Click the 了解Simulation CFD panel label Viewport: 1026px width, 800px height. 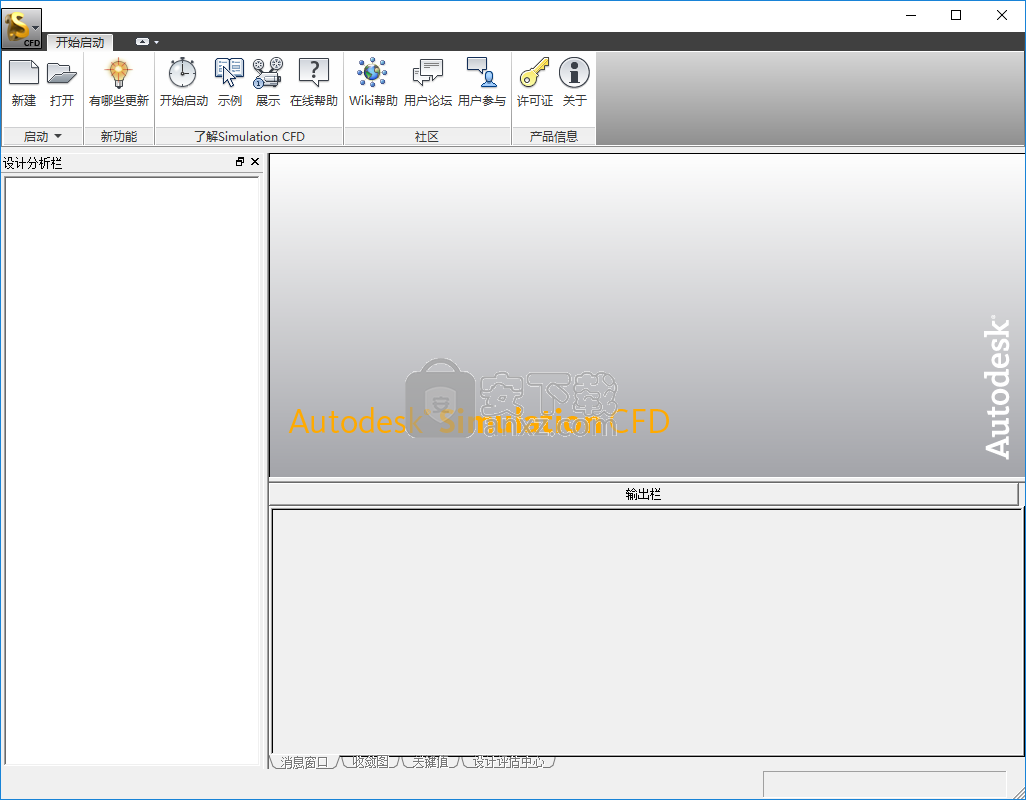249,136
